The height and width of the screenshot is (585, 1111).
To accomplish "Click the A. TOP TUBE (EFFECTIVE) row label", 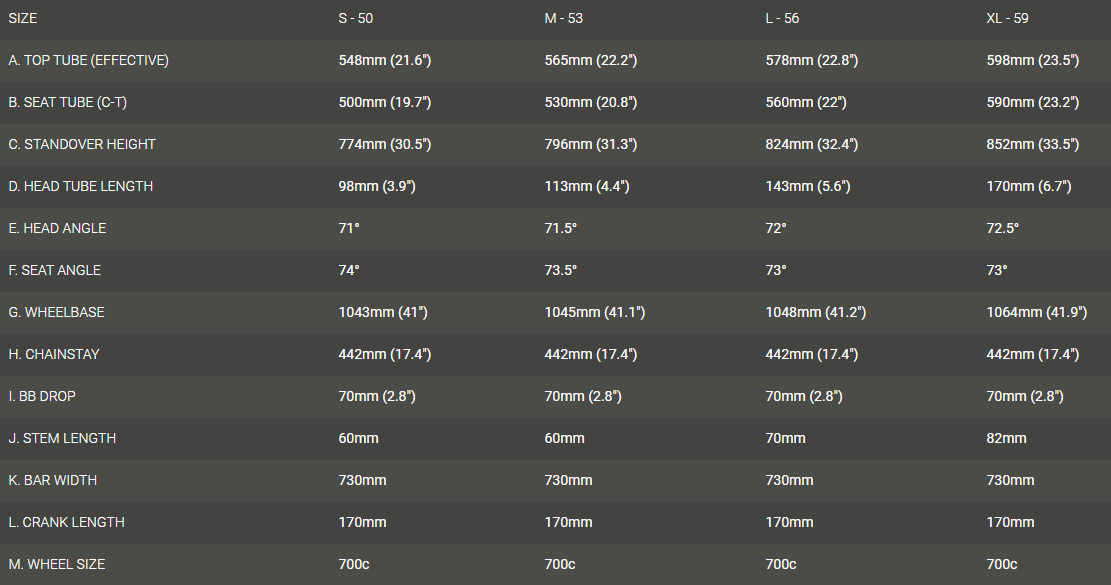I will (x=88, y=60).
